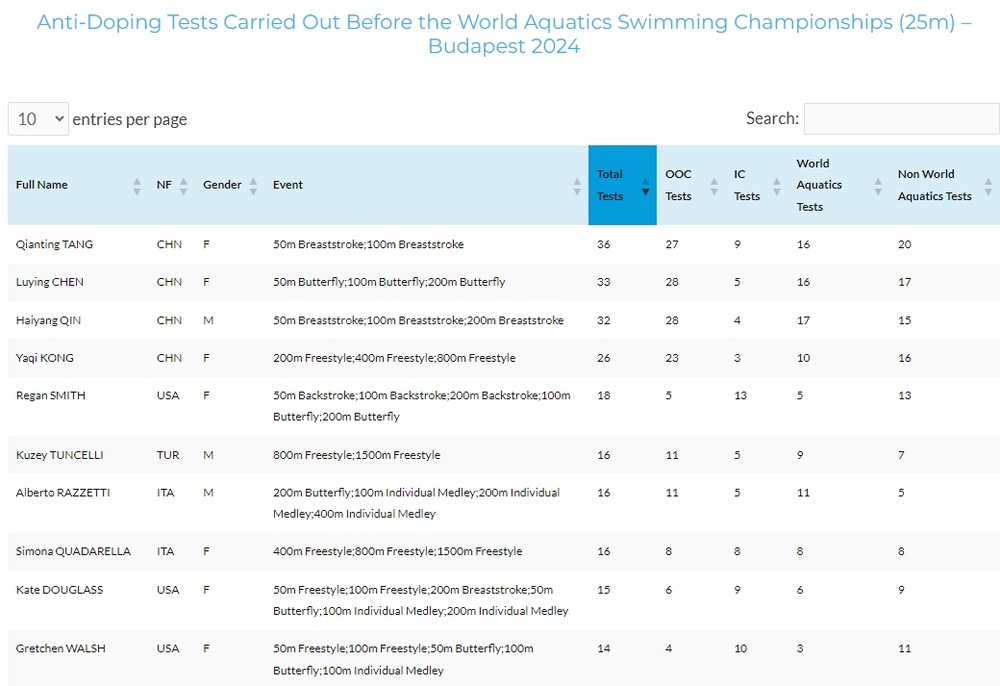Sort table by Event header label
The image size is (1000, 686).
click(288, 185)
